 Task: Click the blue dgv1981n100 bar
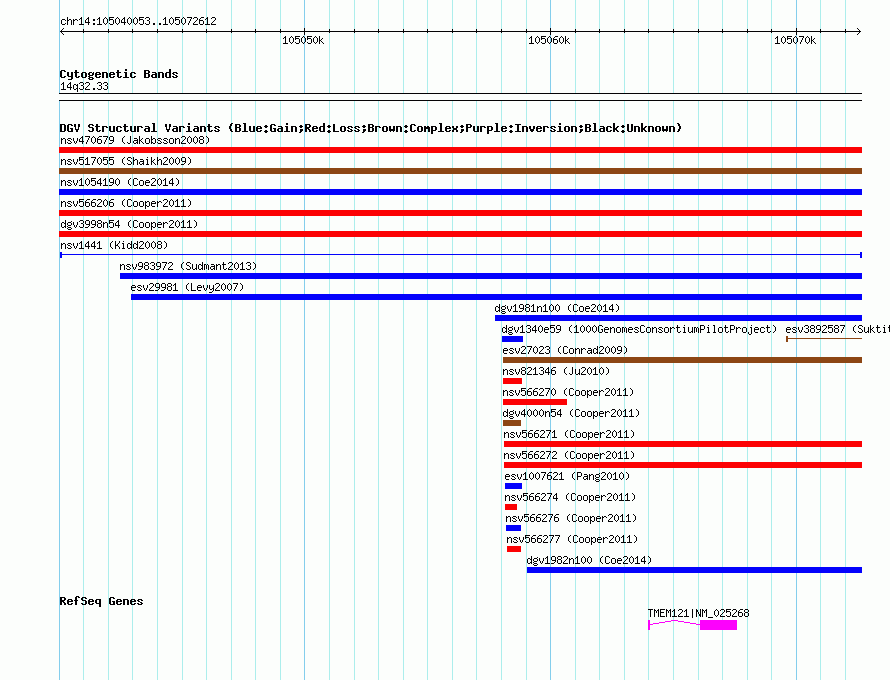pyautogui.click(x=678, y=318)
